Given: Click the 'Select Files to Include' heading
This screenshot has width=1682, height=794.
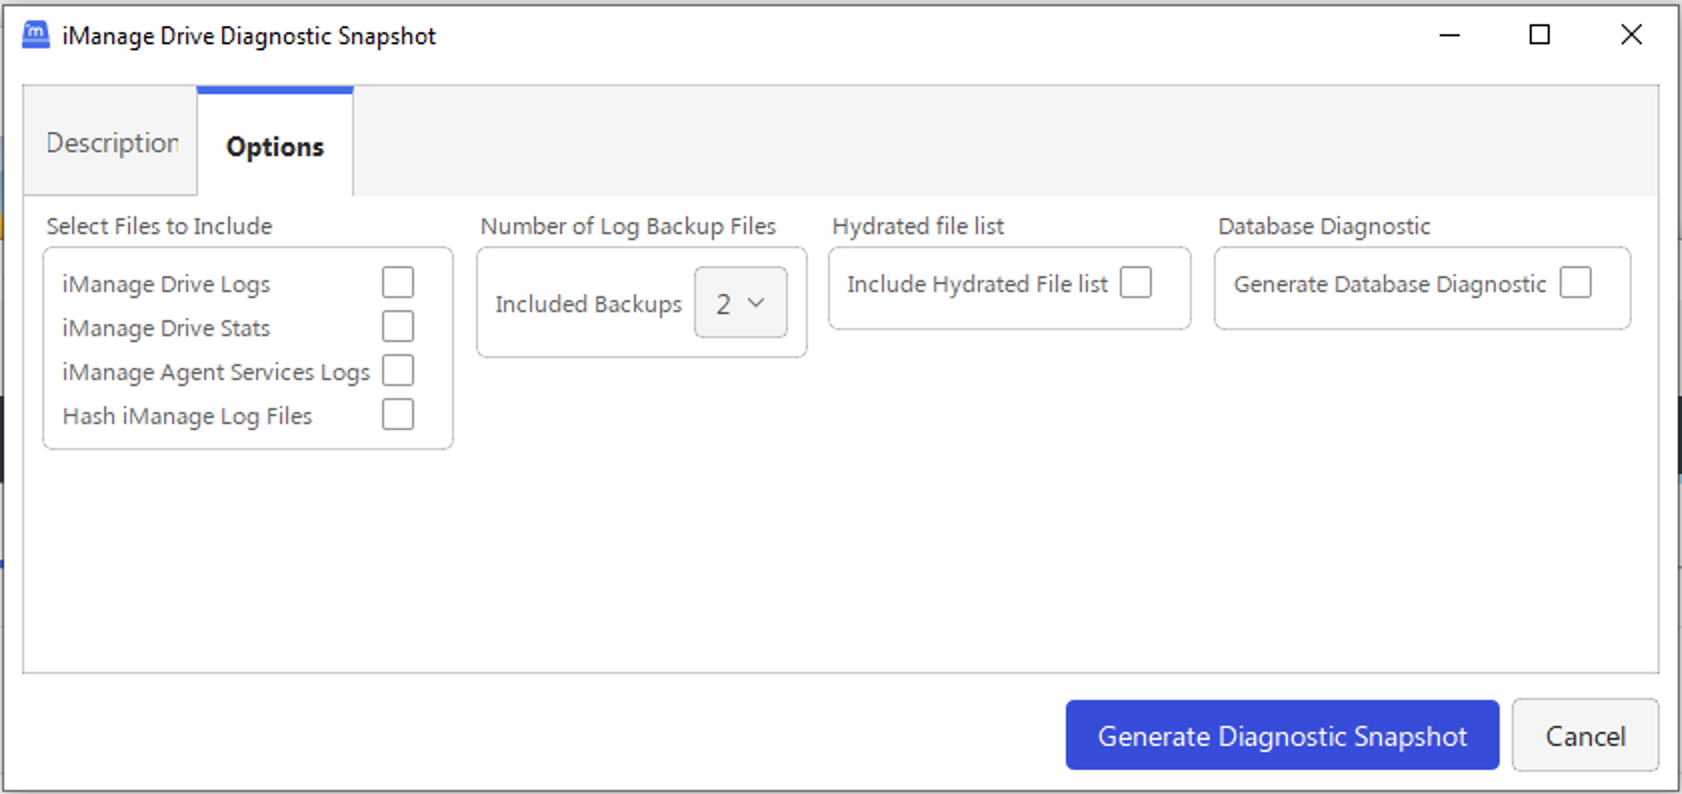Looking at the screenshot, I should [159, 226].
